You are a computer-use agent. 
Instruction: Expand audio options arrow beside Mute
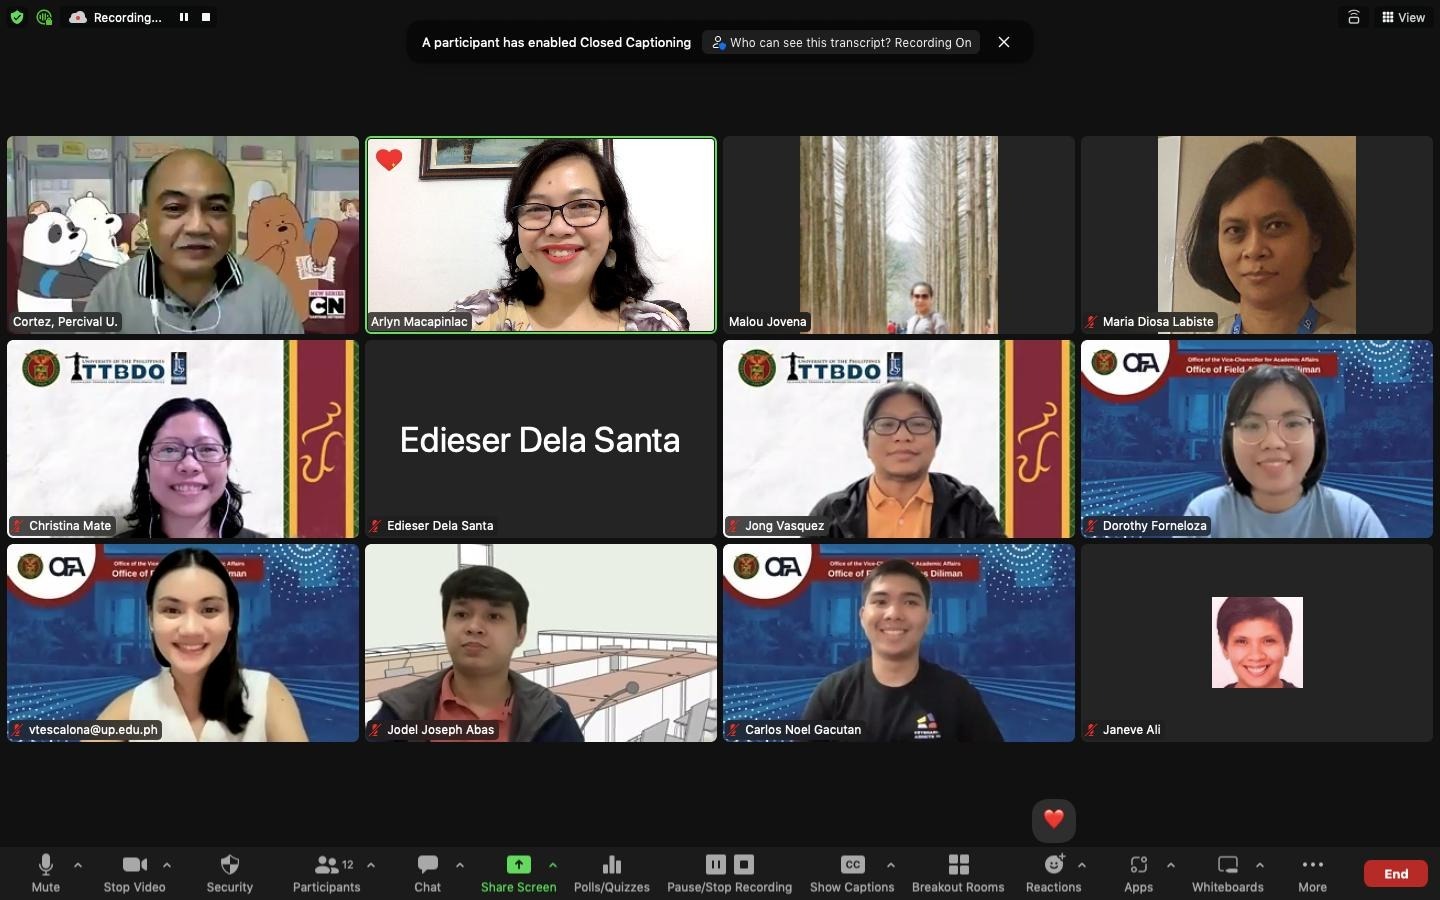(x=78, y=865)
